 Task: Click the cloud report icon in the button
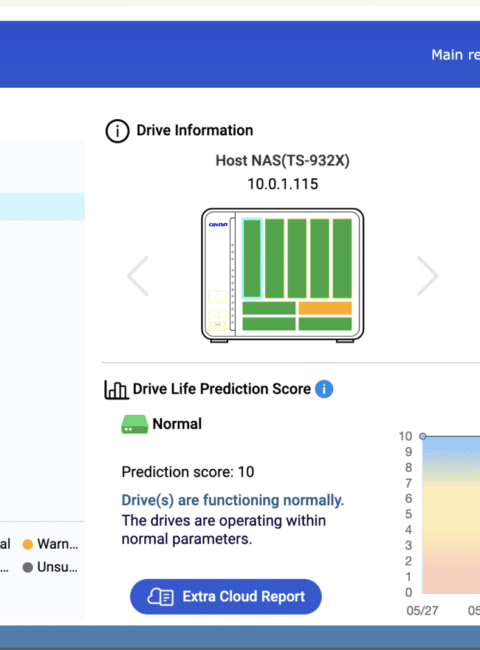pyautogui.click(x=160, y=597)
